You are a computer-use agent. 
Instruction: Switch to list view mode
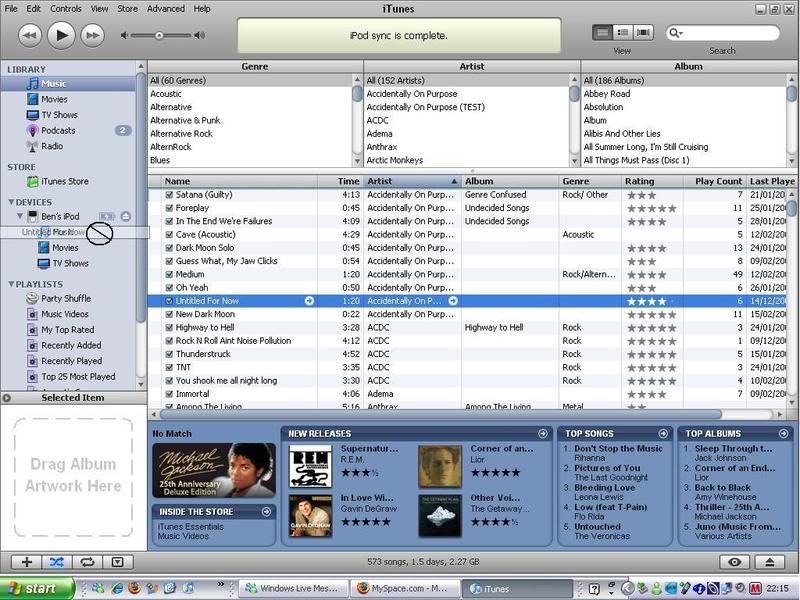coord(603,33)
